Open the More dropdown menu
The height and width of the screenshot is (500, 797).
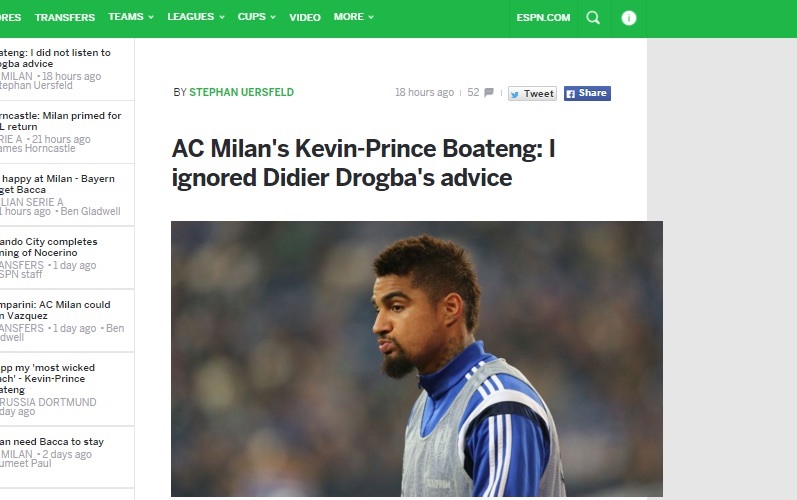pyautogui.click(x=354, y=17)
